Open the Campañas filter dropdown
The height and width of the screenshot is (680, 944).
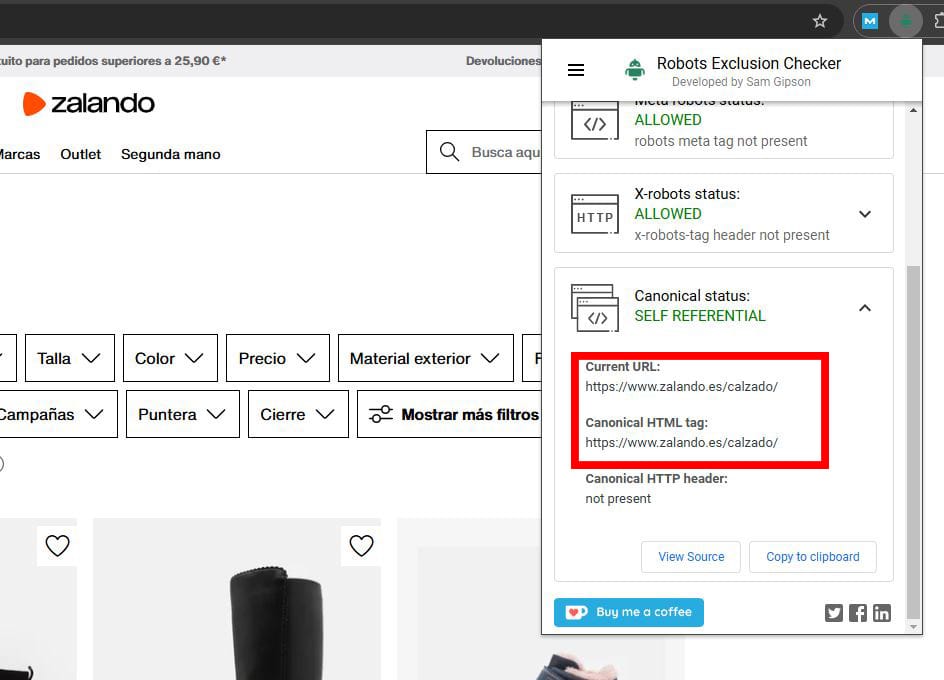[x=58, y=414]
